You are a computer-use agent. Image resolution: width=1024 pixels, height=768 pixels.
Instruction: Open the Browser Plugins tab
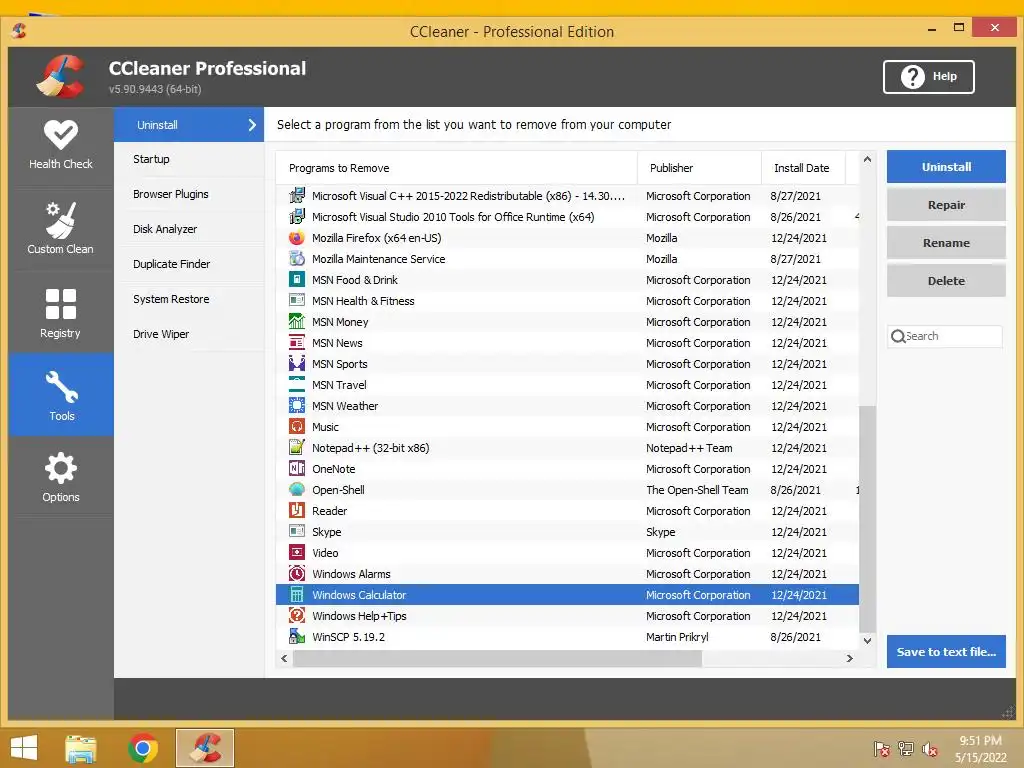(189, 194)
